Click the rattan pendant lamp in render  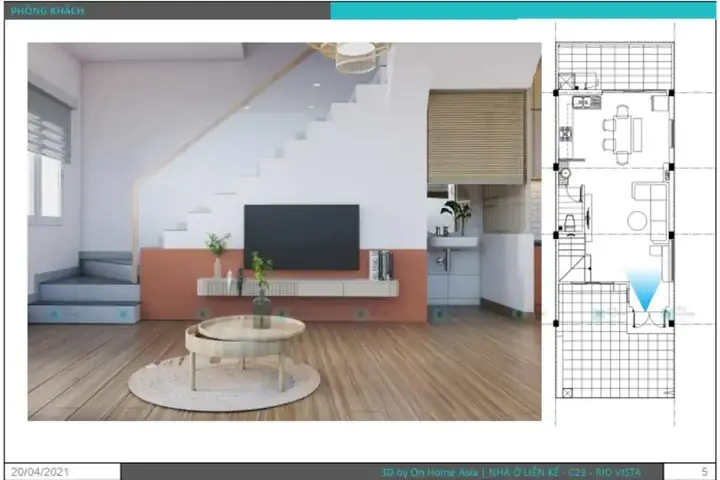pyautogui.click(x=355, y=56)
